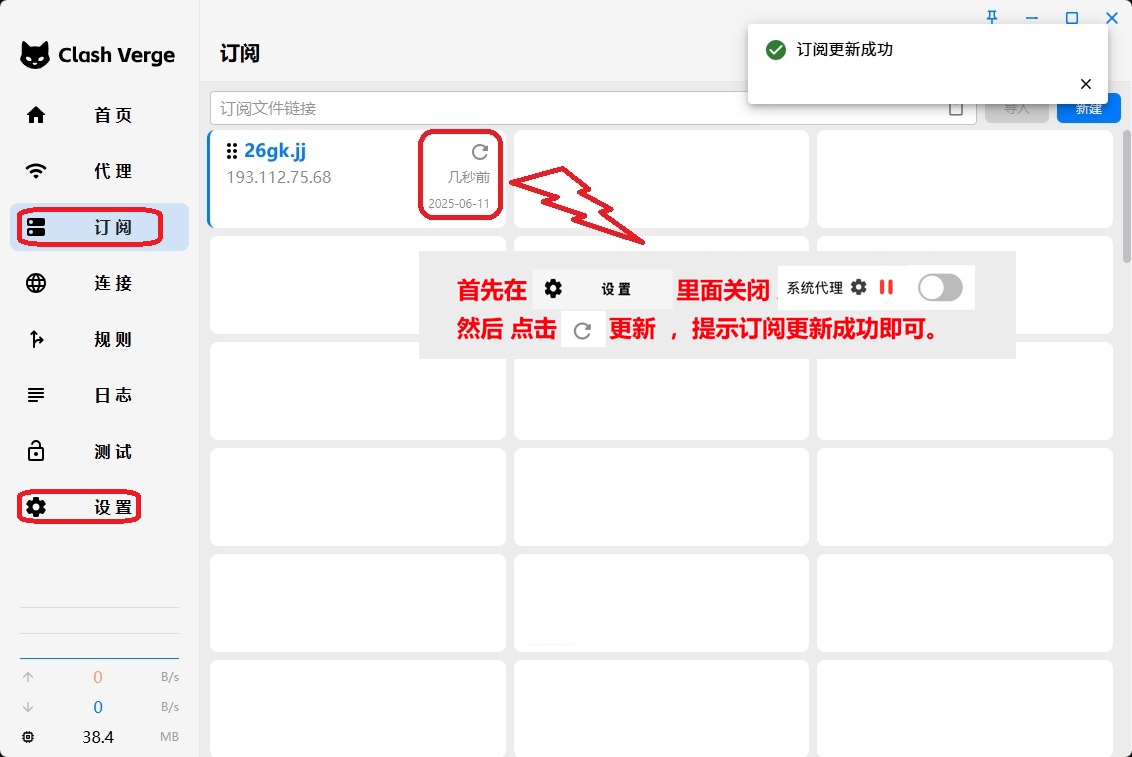Click the red pause icon beside 系统代理
1132x757 pixels.
click(x=886, y=288)
